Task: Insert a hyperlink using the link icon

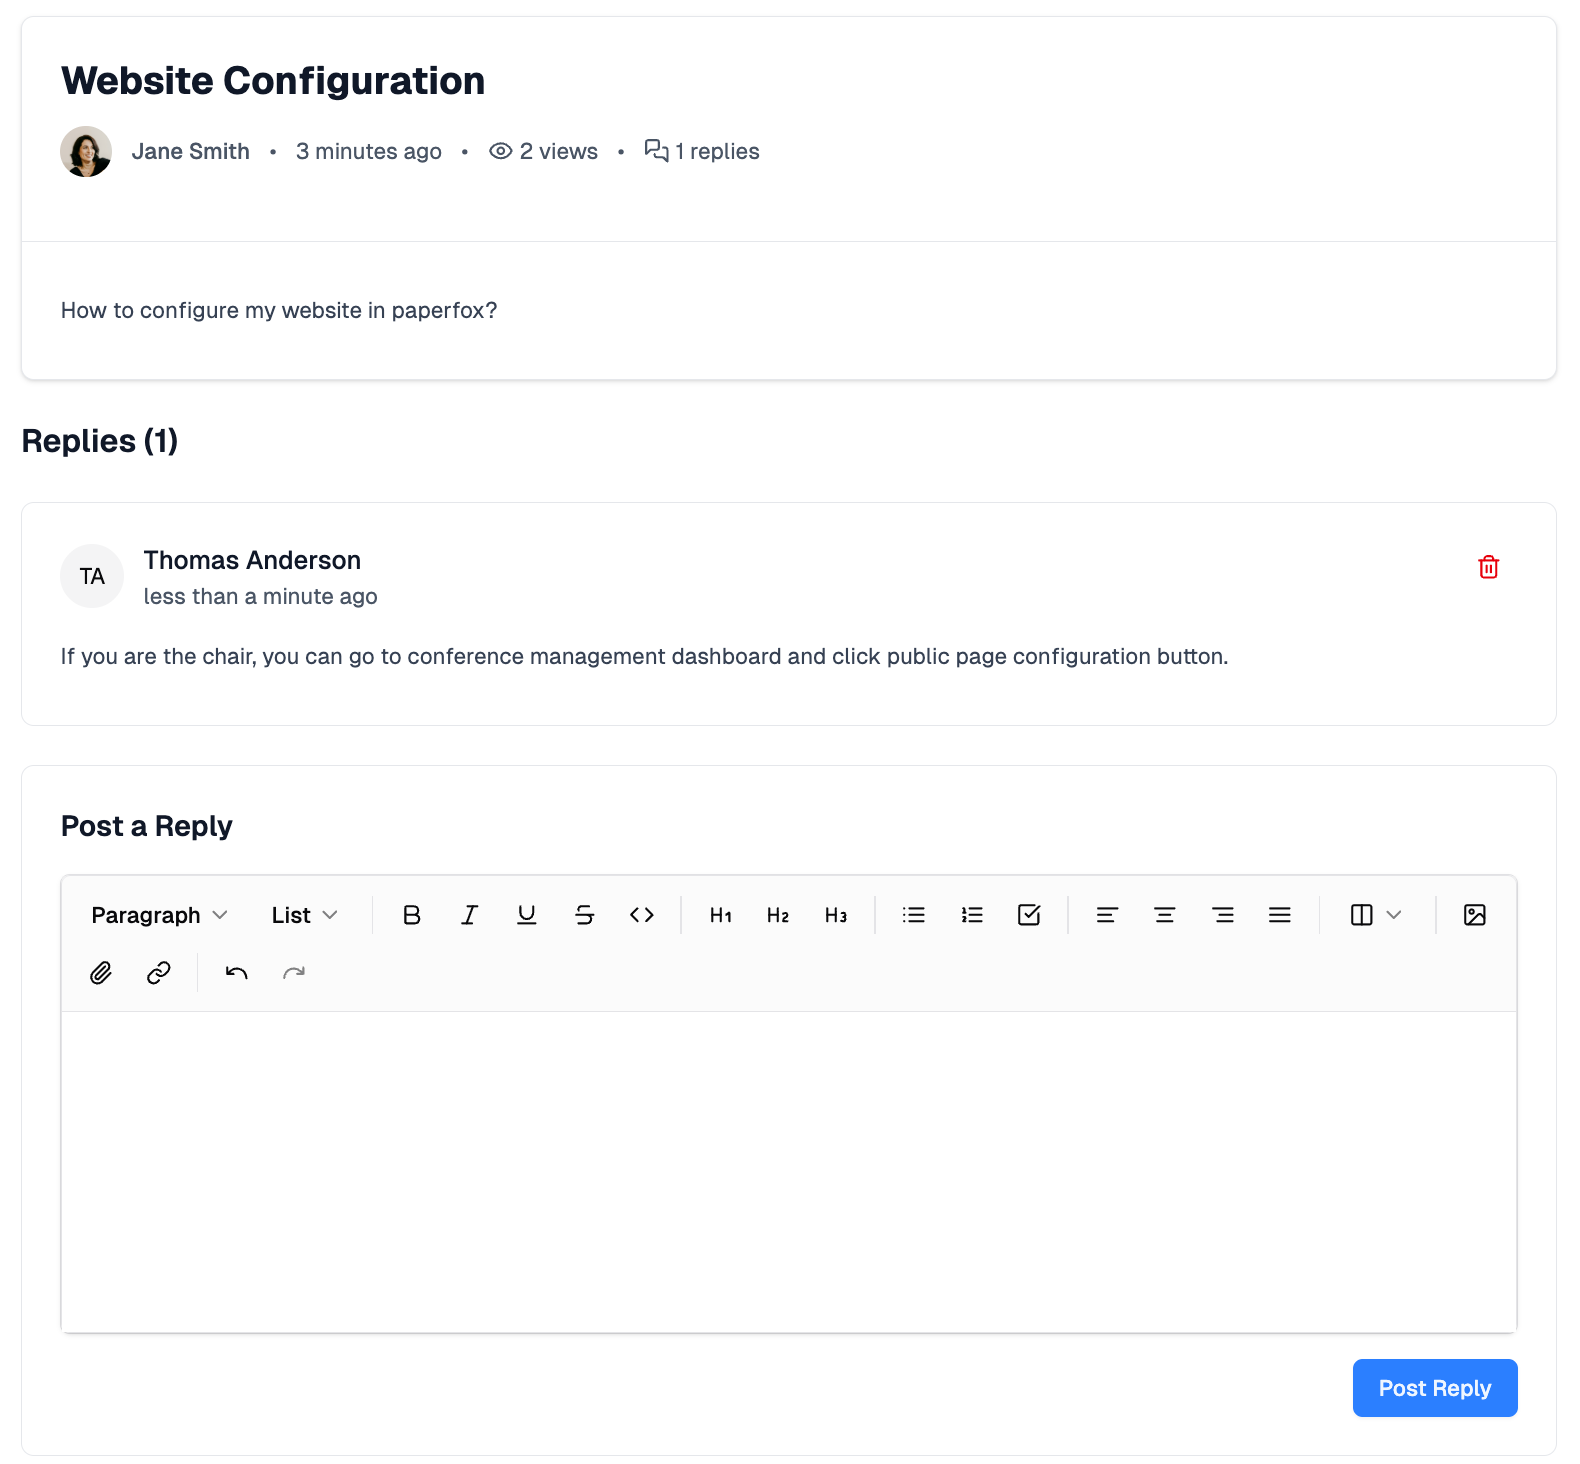Action: point(159,973)
